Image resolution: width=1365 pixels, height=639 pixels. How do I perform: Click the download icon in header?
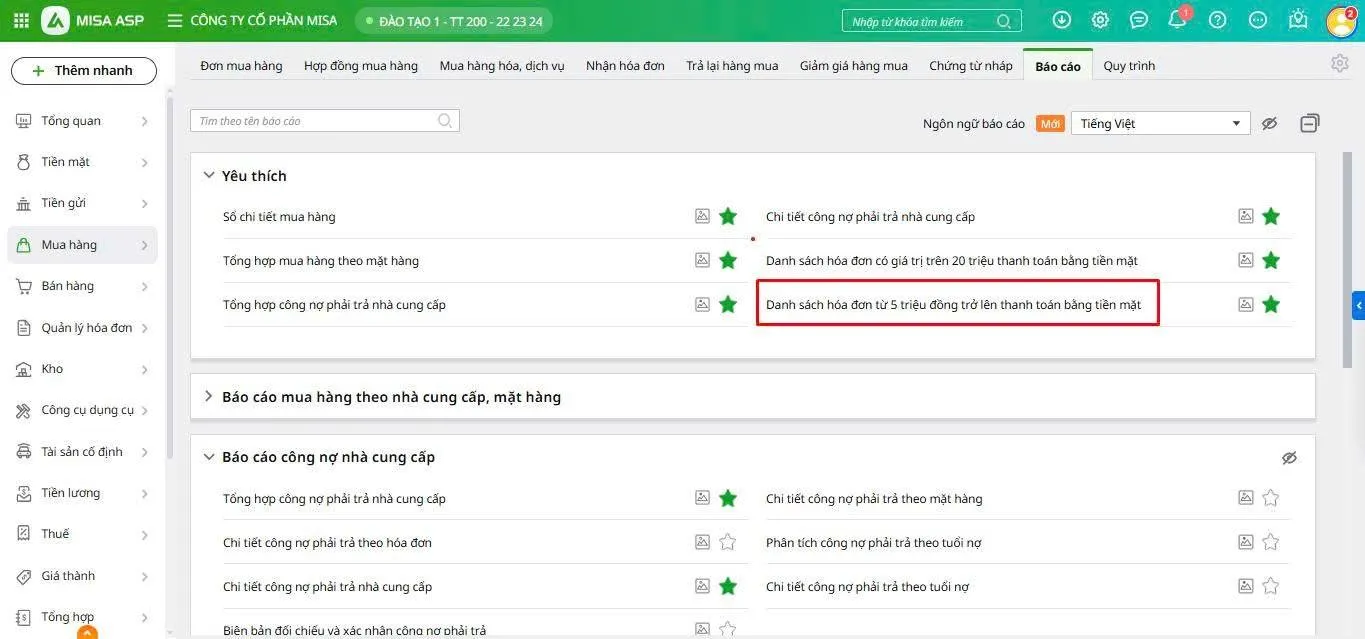click(1062, 20)
